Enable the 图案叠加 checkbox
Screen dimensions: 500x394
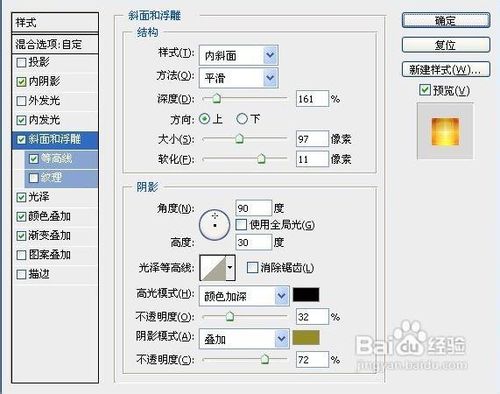click(21, 255)
